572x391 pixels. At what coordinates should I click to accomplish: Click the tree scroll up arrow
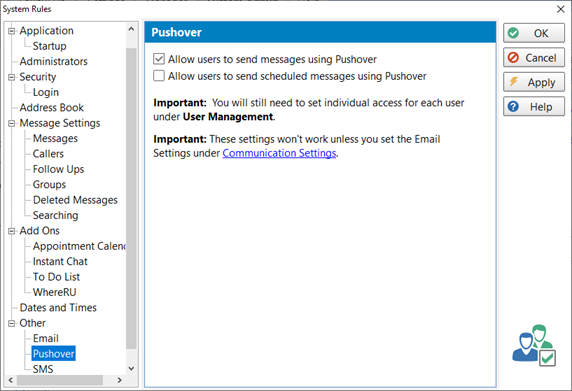(x=131, y=29)
